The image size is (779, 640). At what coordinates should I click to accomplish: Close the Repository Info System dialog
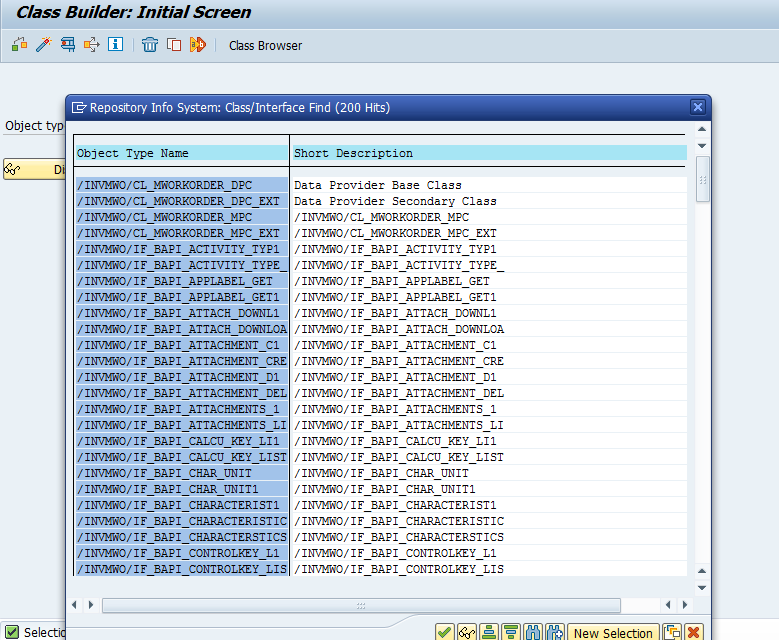pos(698,107)
